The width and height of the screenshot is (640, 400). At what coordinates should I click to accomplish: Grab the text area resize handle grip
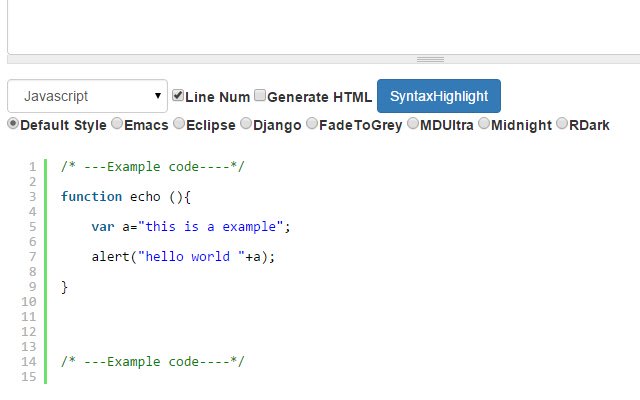(430, 60)
